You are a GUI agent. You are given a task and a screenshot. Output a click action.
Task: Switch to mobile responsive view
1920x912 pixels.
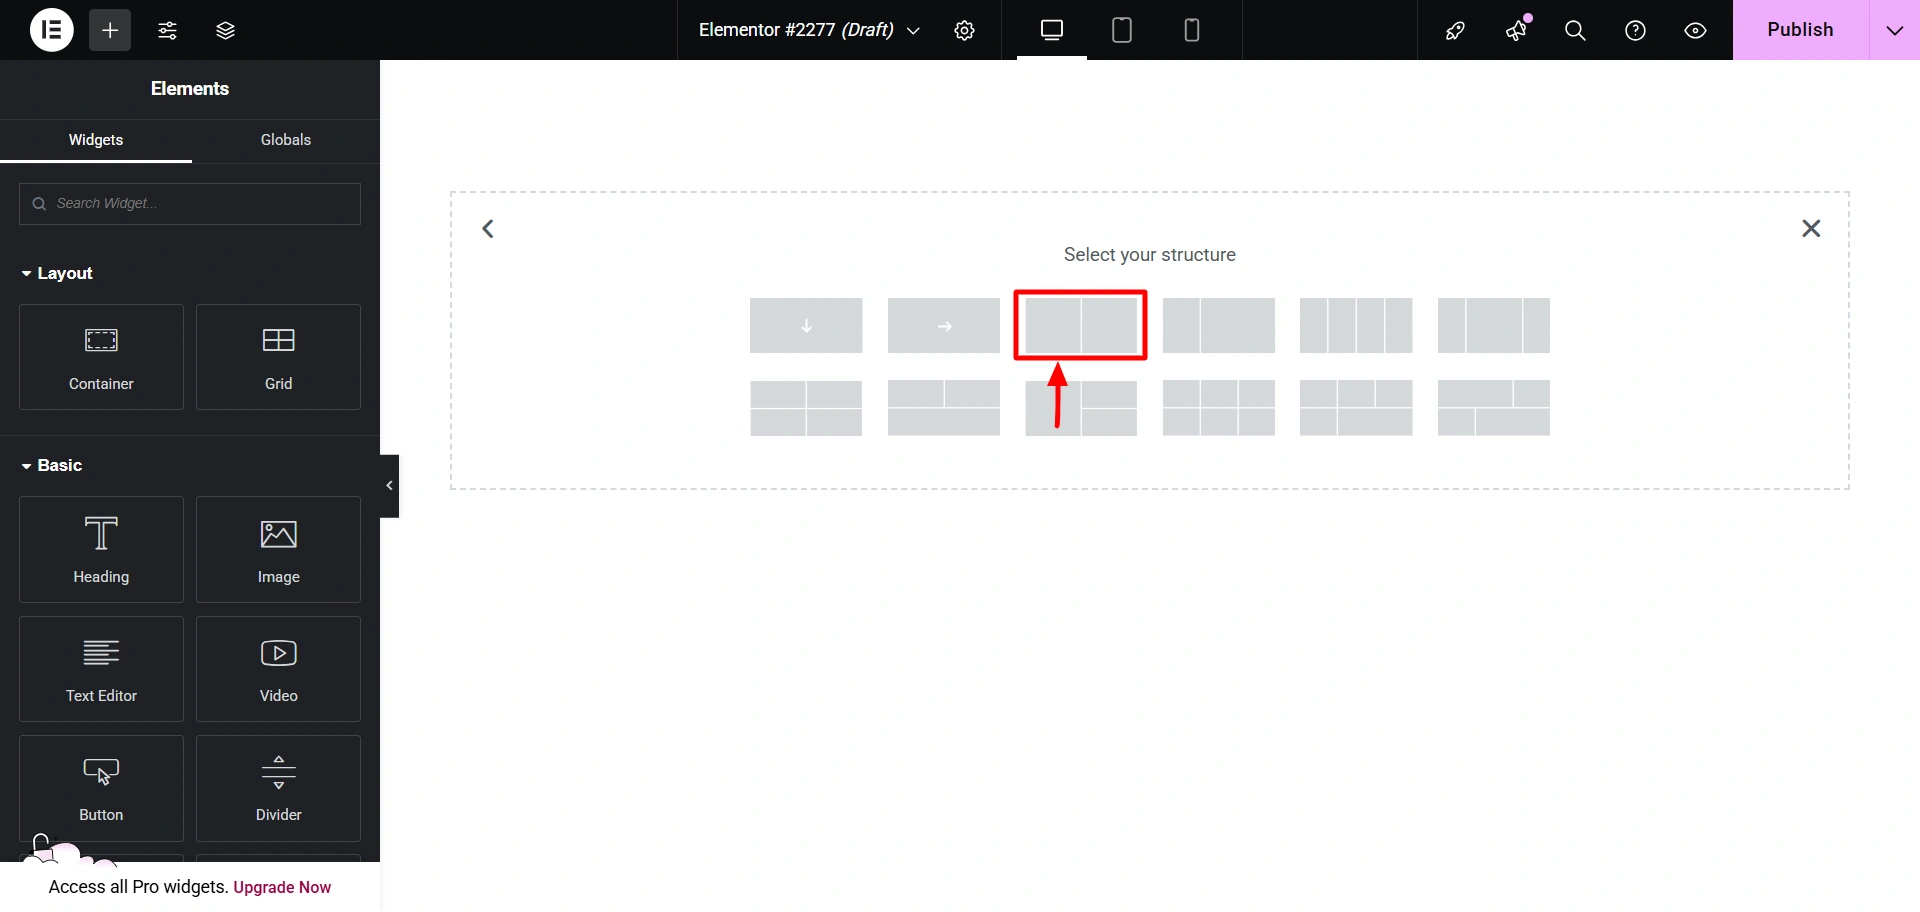tap(1192, 30)
